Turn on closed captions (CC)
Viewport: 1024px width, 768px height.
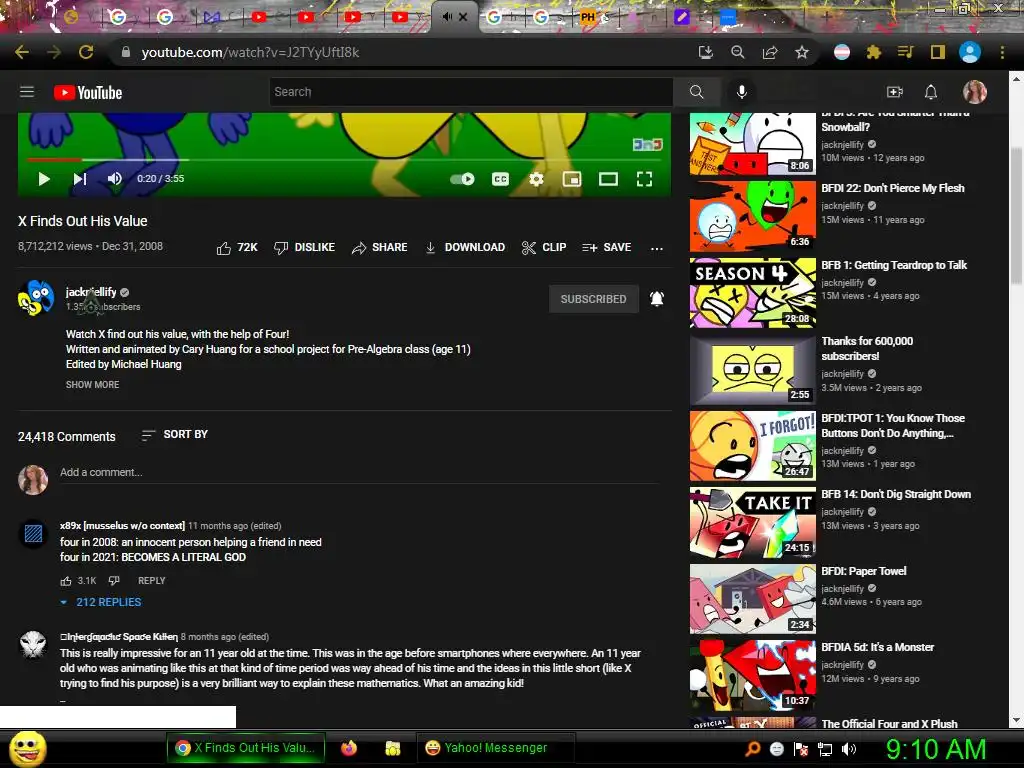[x=500, y=179]
